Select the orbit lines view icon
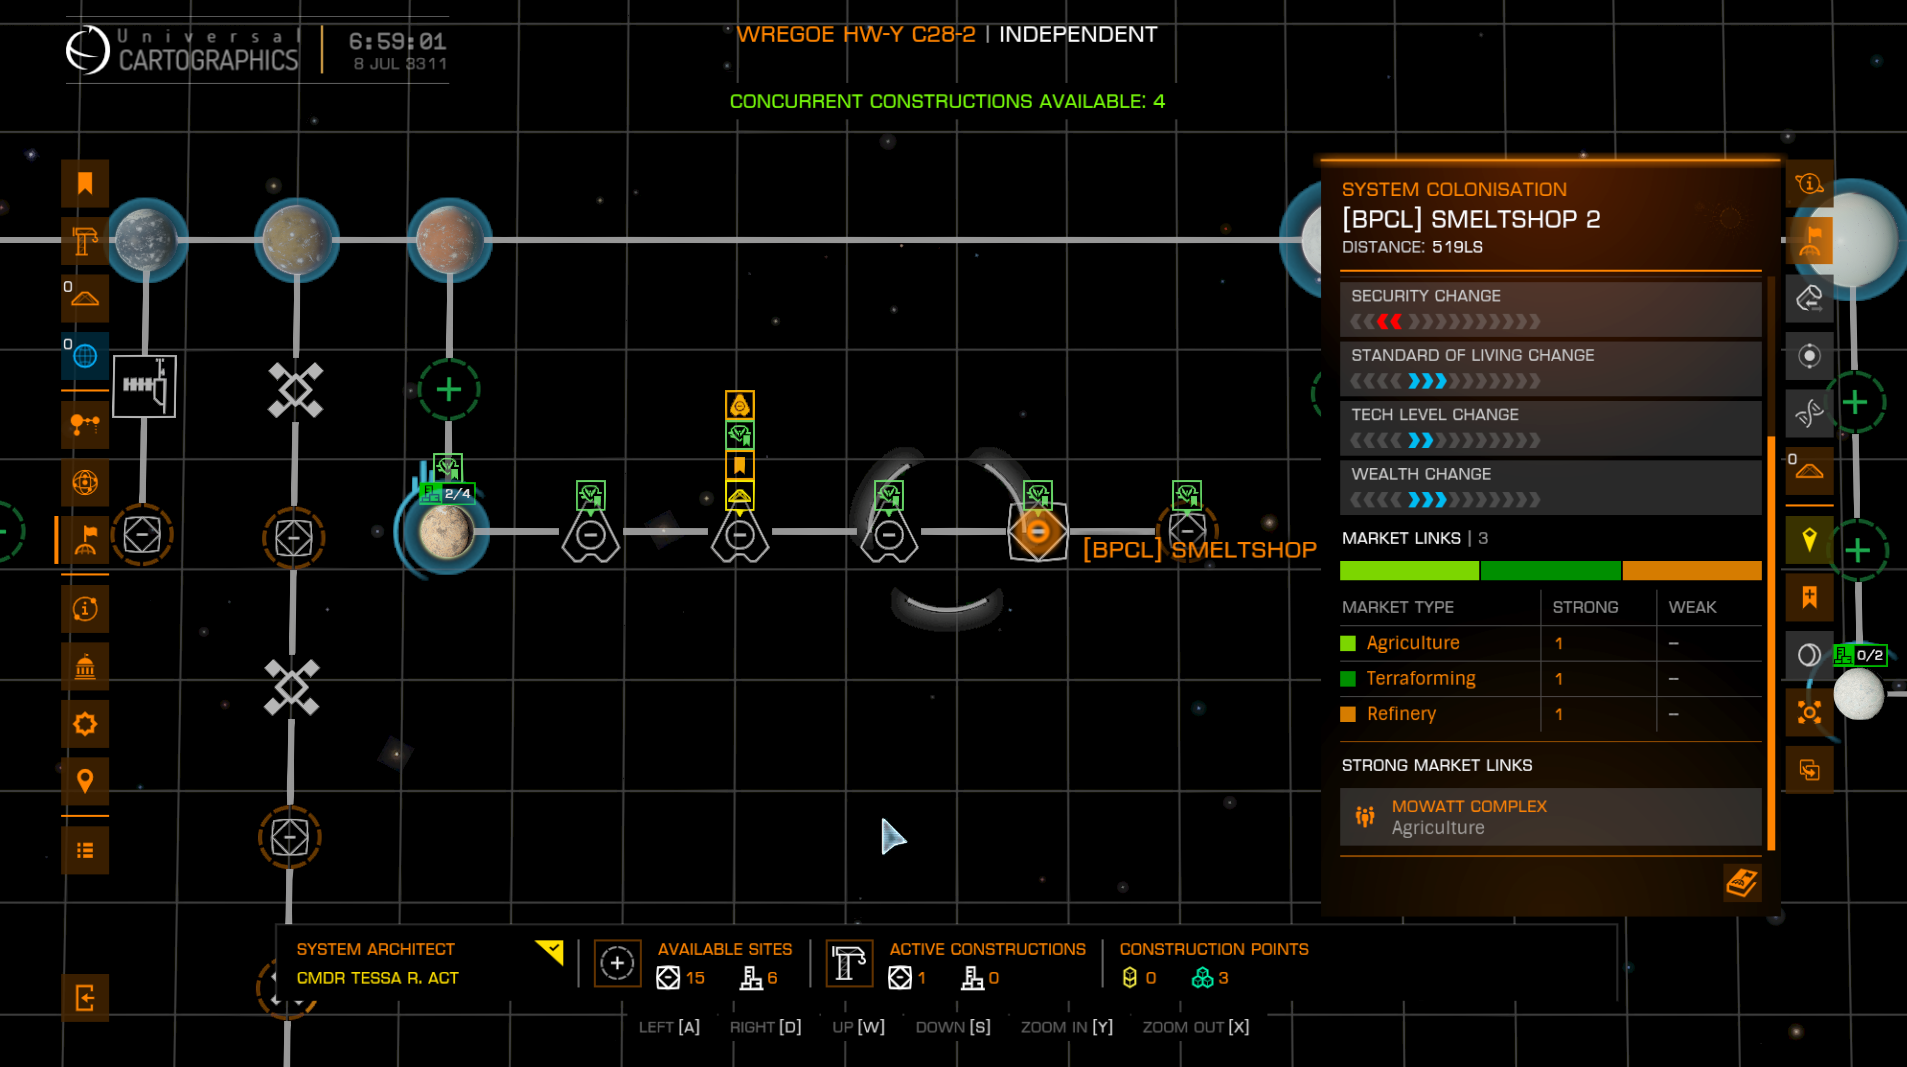The height and width of the screenshot is (1067, 1907). [85, 425]
